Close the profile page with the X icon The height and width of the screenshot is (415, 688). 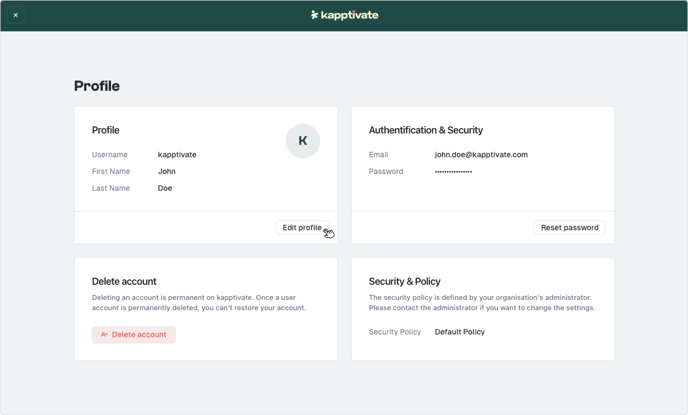pos(16,15)
